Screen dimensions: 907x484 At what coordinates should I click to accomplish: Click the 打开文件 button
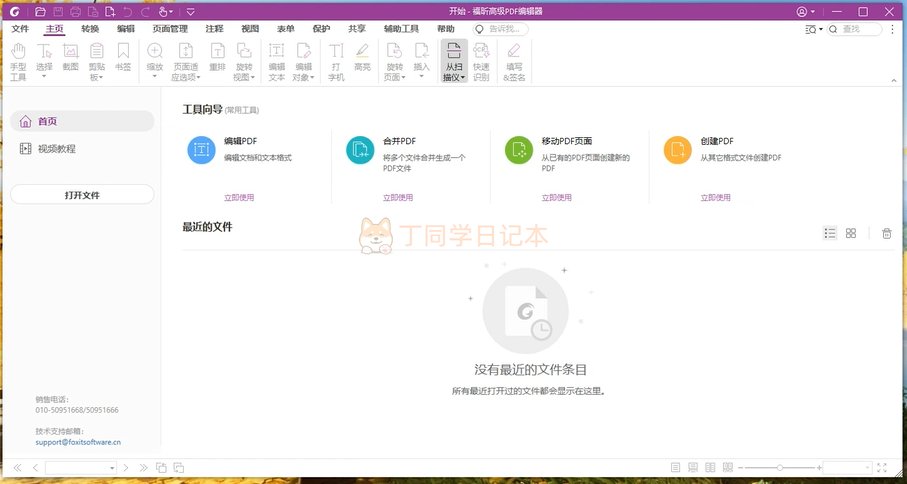click(x=82, y=195)
